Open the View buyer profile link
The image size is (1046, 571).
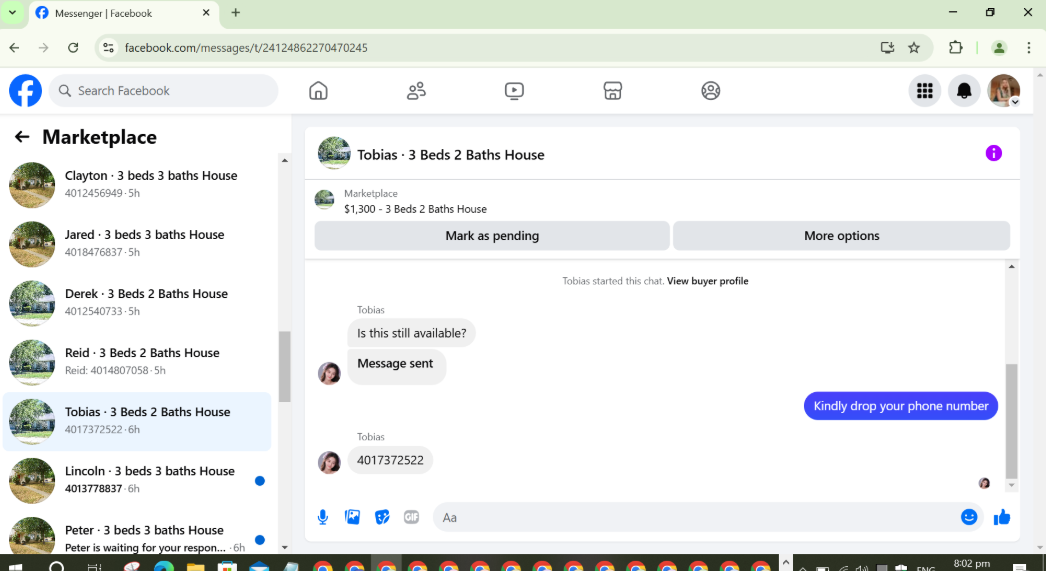pyautogui.click(x=707, y=281)
